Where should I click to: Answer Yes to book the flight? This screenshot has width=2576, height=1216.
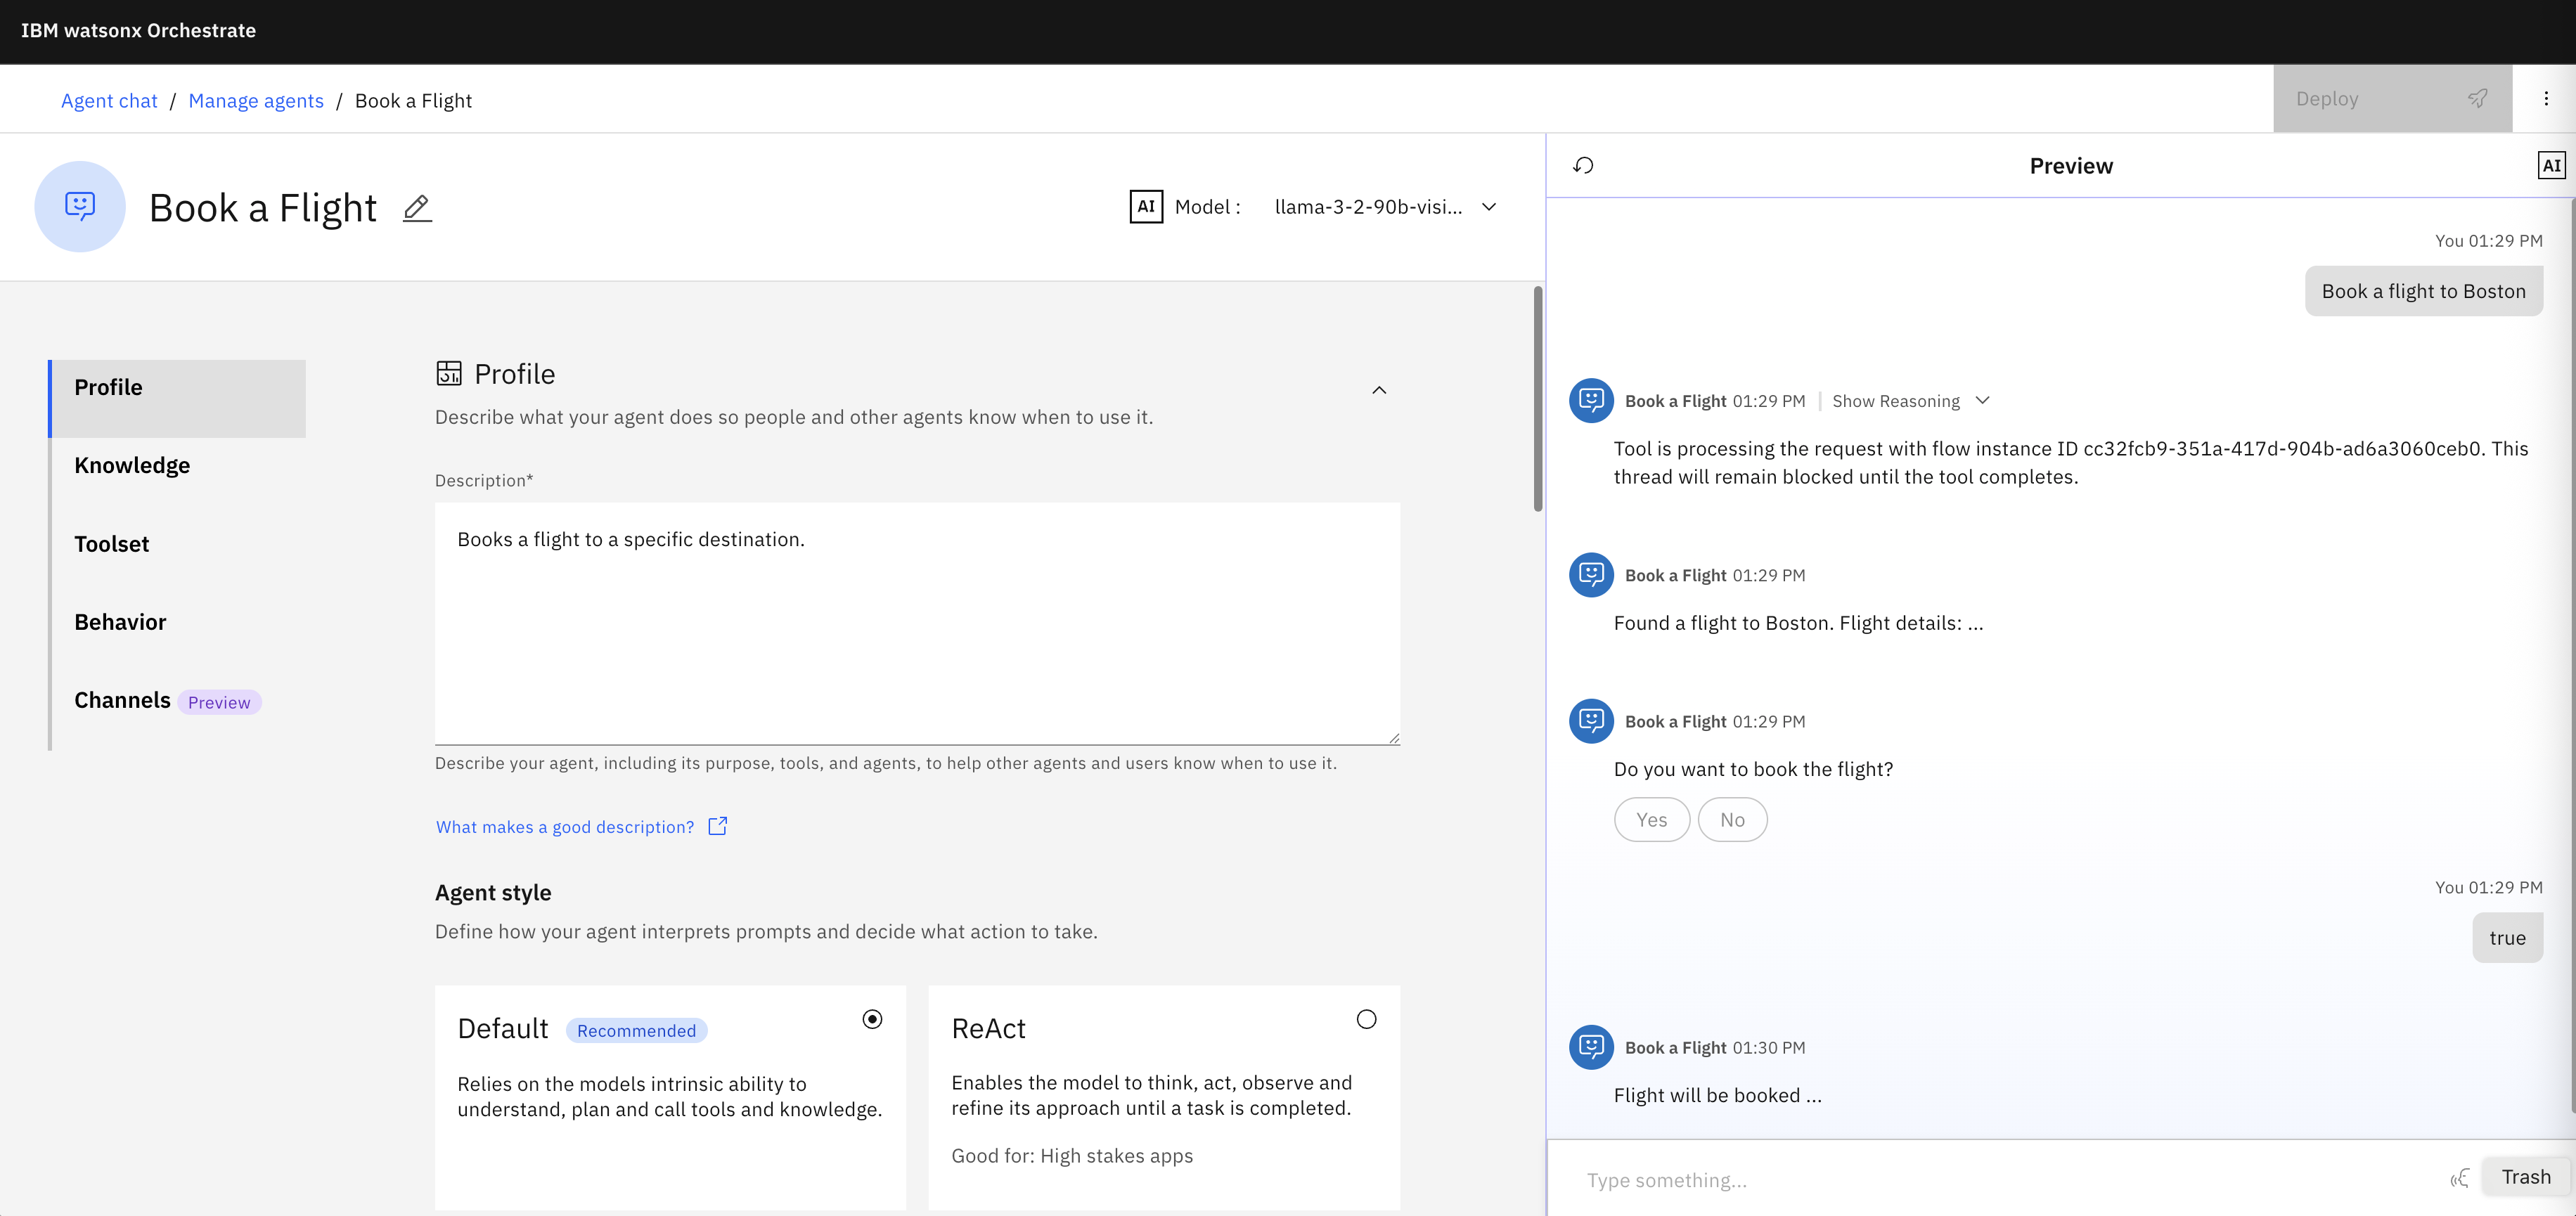pyautogui.click(x=1652, y=820)
